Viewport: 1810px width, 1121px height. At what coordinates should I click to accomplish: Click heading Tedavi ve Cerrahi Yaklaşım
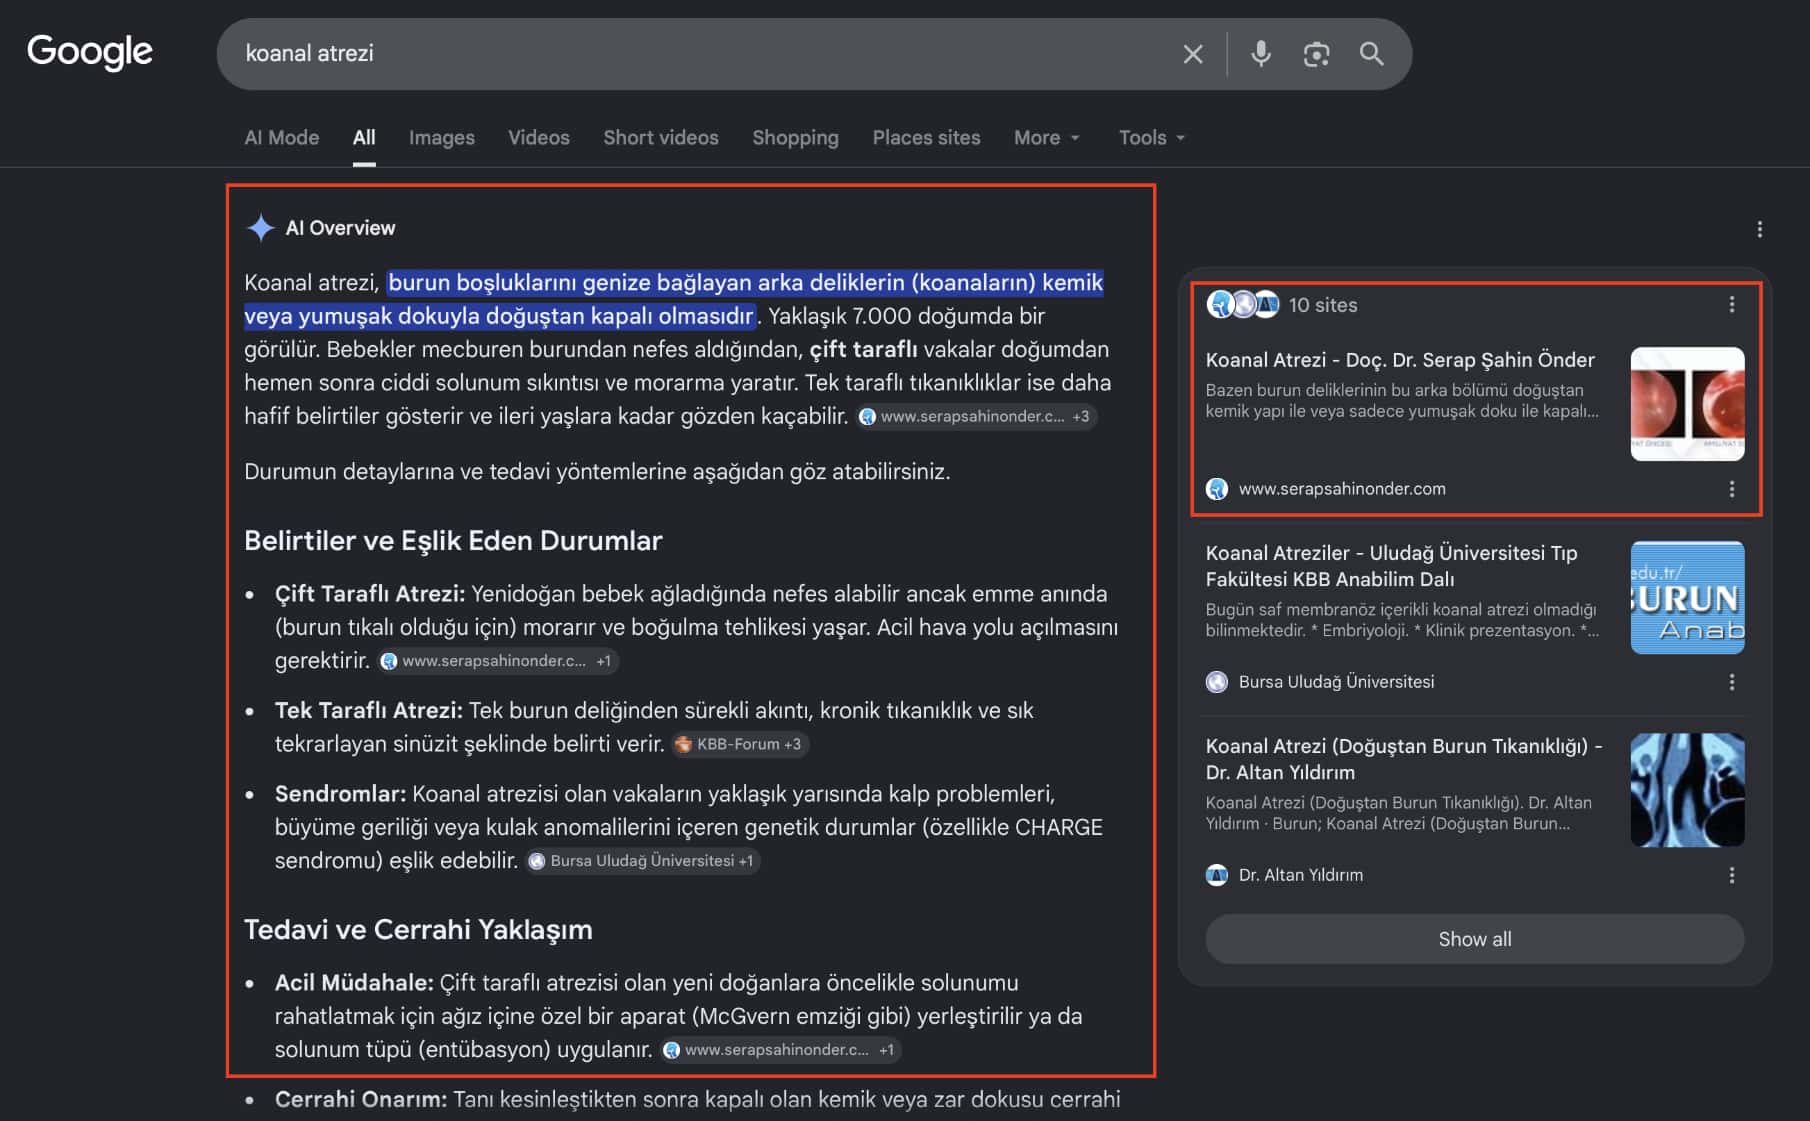point(418,930)
